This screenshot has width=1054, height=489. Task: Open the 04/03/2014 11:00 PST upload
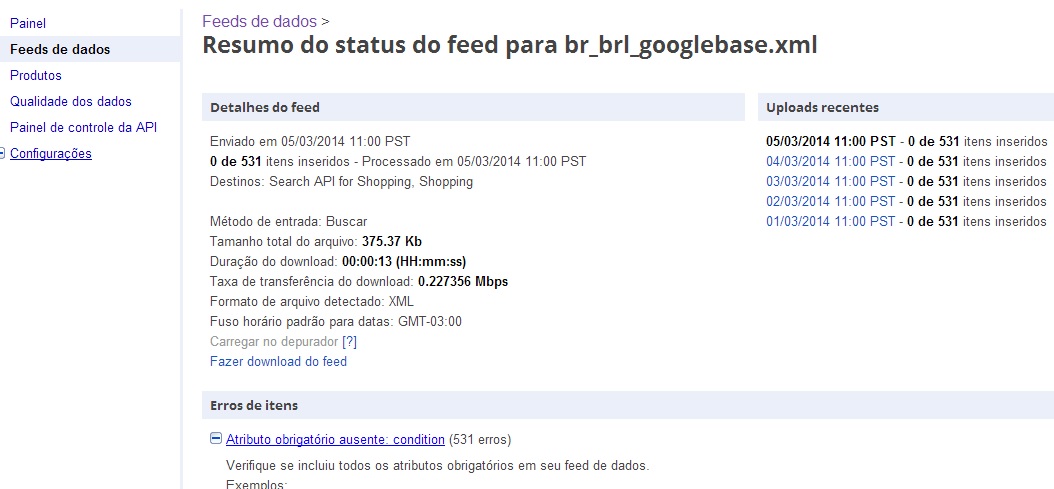click(830, 161)
